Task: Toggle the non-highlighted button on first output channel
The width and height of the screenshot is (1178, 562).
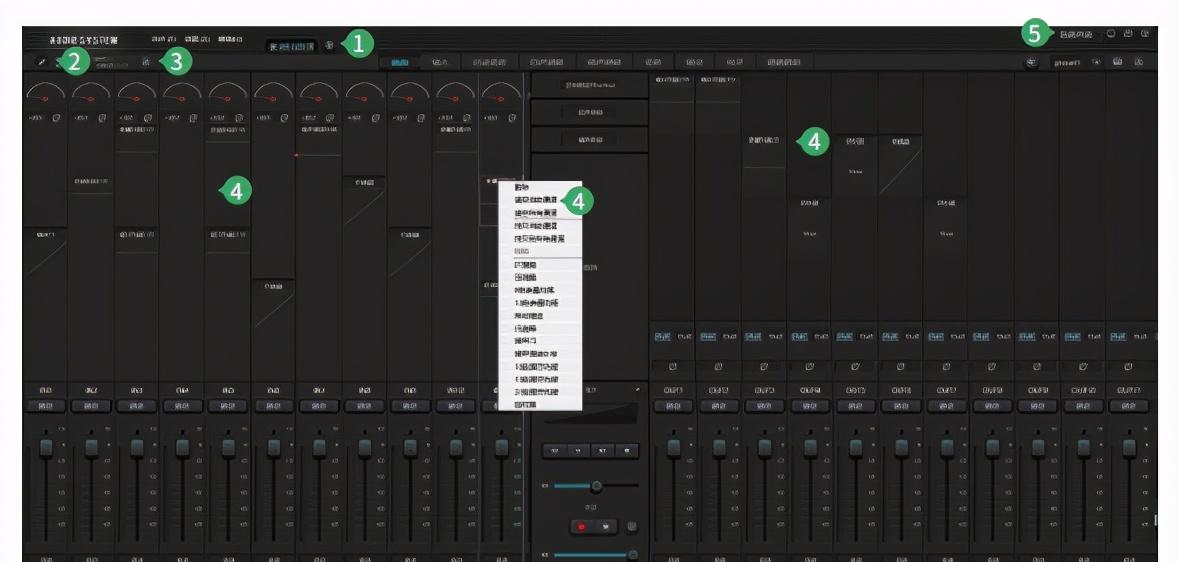Action: pyautogui.click(x=684, y=337)
